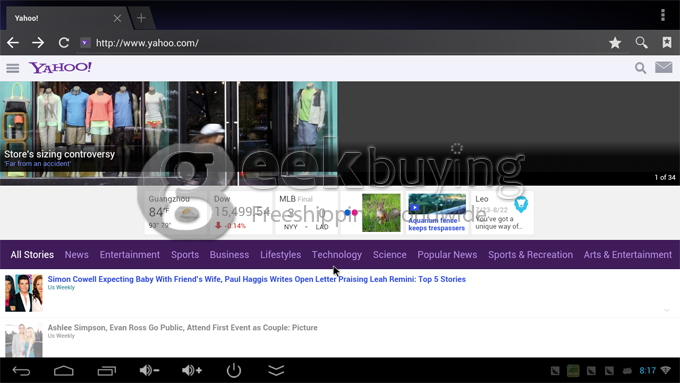Select the Lifestyles category

[x=281, y=255]
